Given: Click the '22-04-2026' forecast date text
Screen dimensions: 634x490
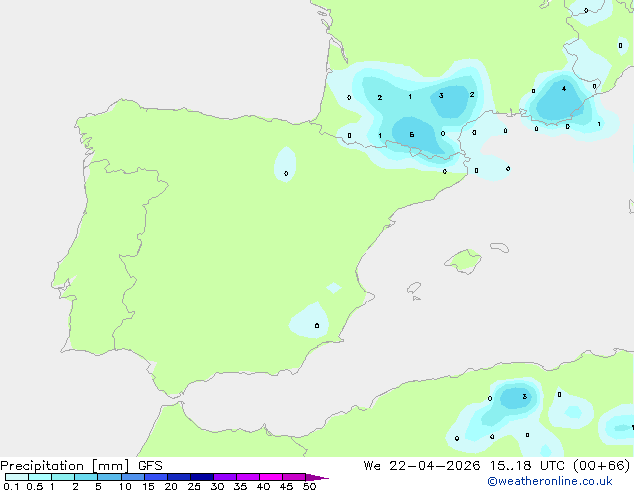Looking at the screenshot, I should (435, 466).
